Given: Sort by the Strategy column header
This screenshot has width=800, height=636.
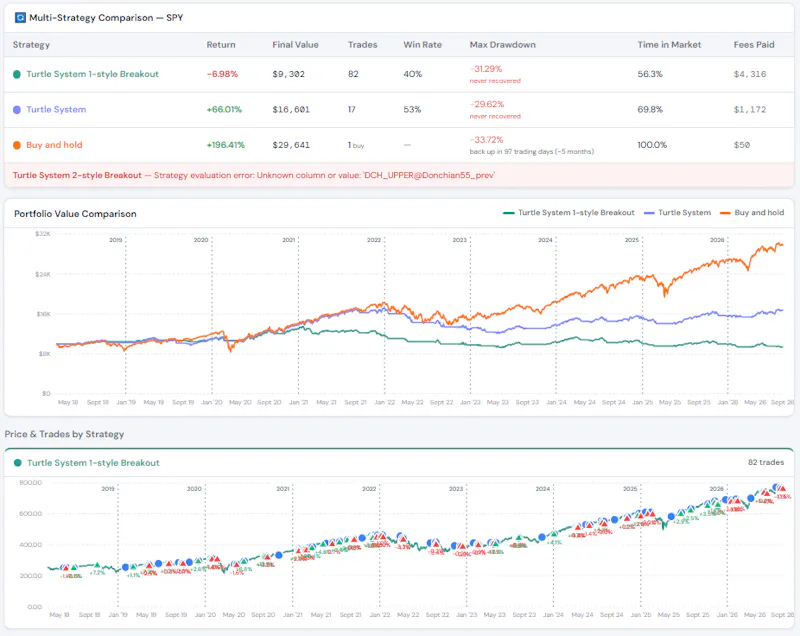Looking at the screenshot, I should click(x=31, y=44).
